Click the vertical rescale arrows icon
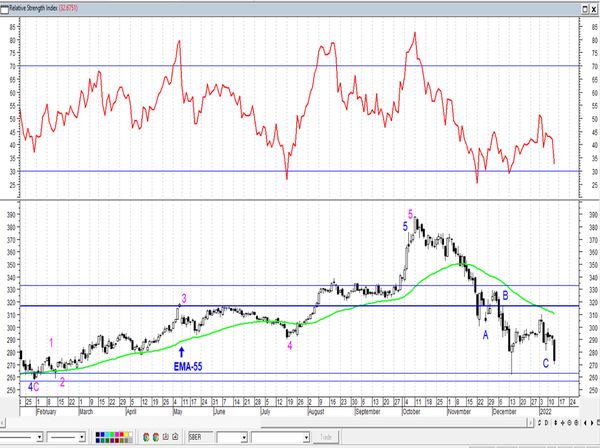 [x=556, y=423]
